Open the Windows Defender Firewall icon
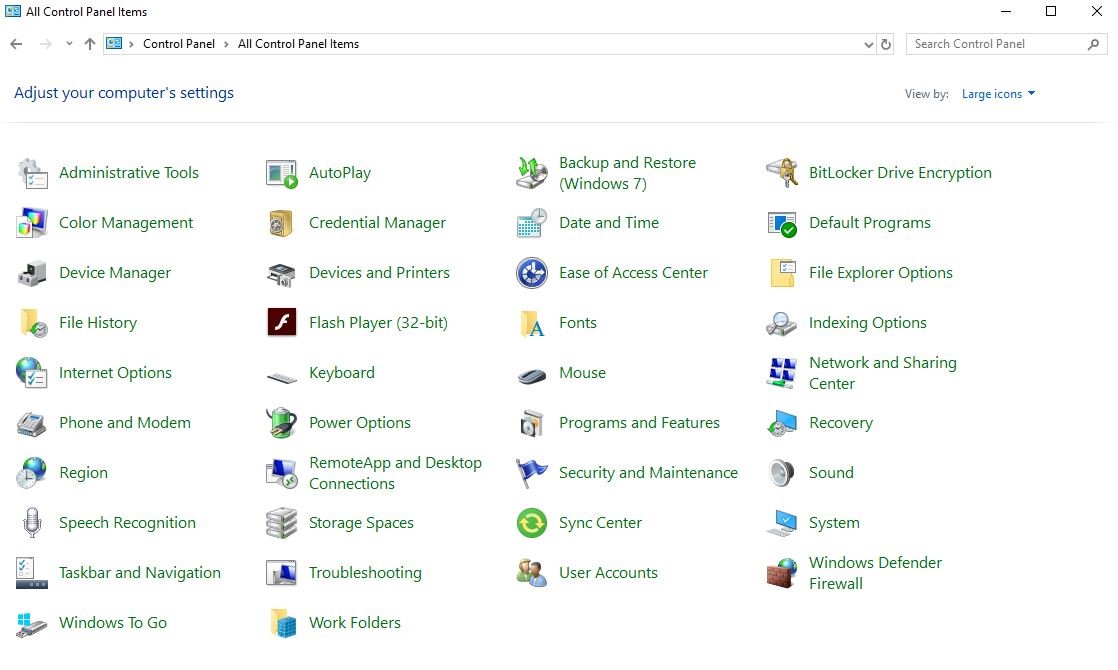This screenshot has height=670, width=1118. click(x=782, y=573)
